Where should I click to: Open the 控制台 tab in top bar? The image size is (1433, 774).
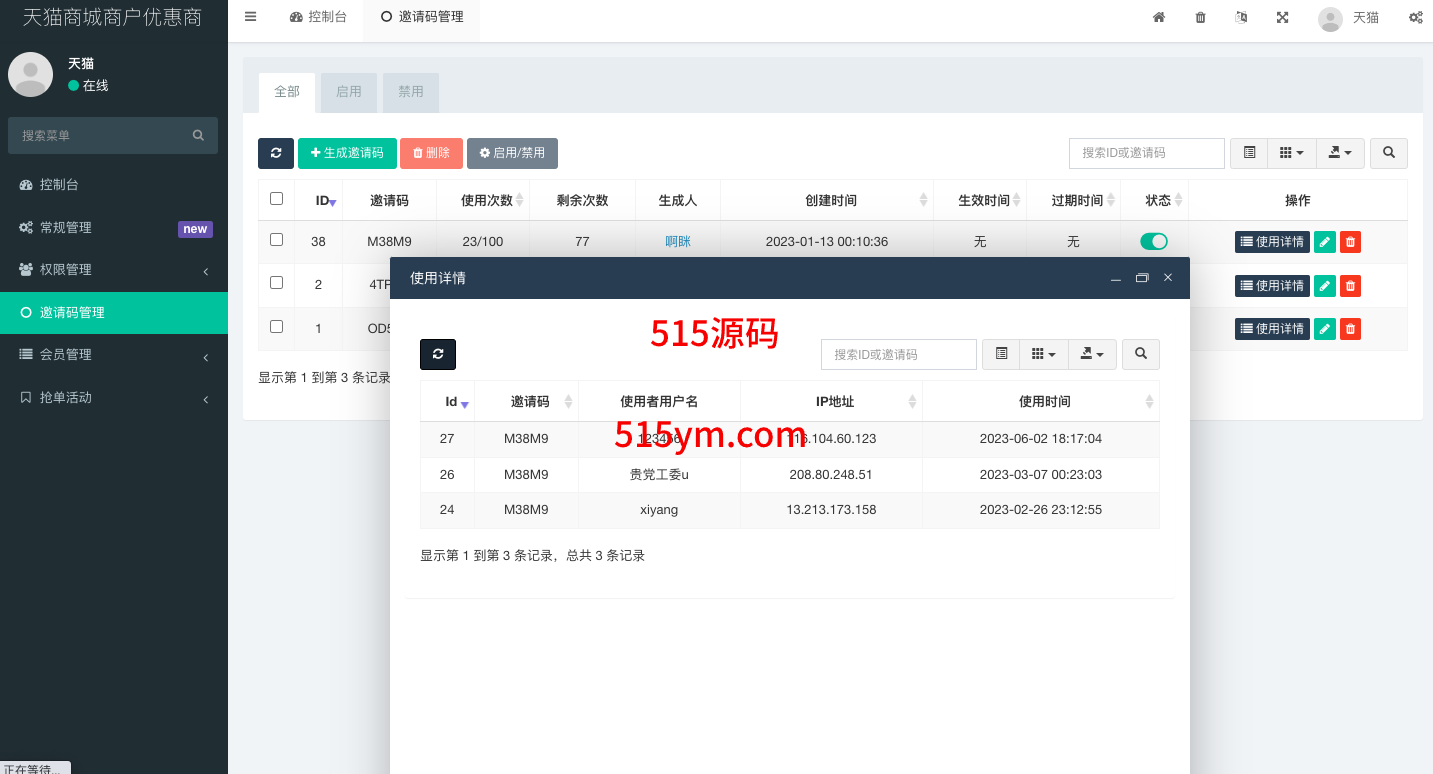click(x=318, y=17)
